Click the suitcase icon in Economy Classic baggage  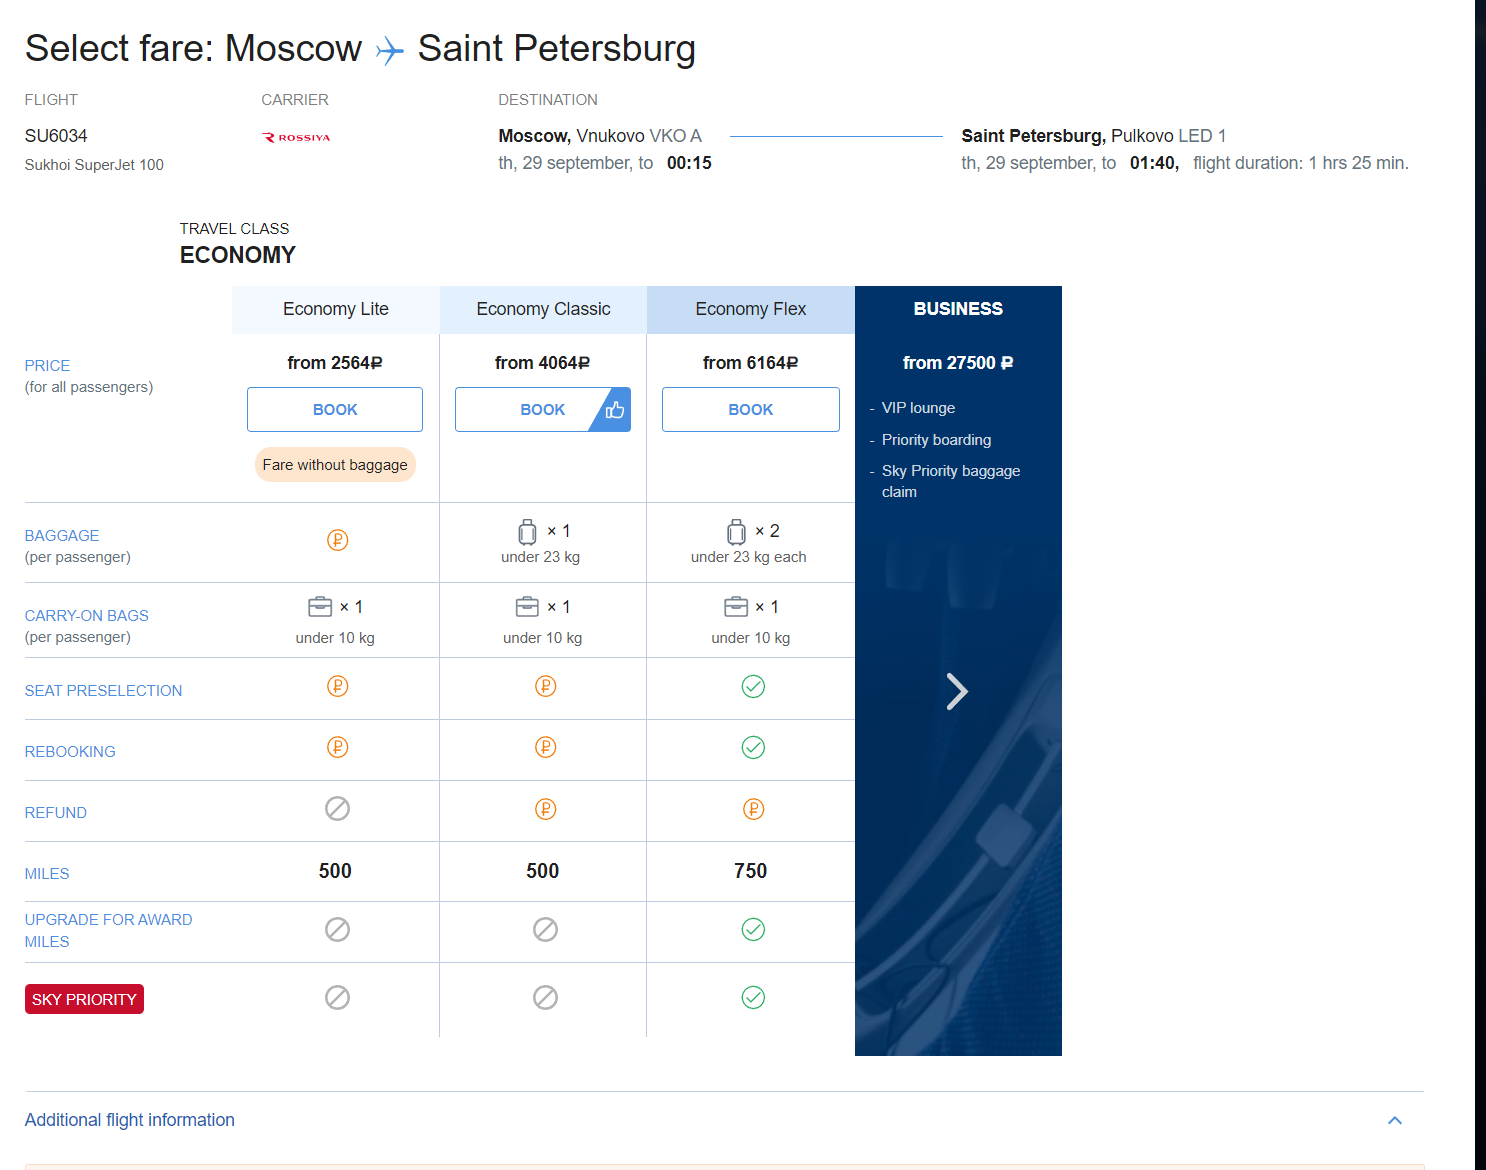(527, 532)
